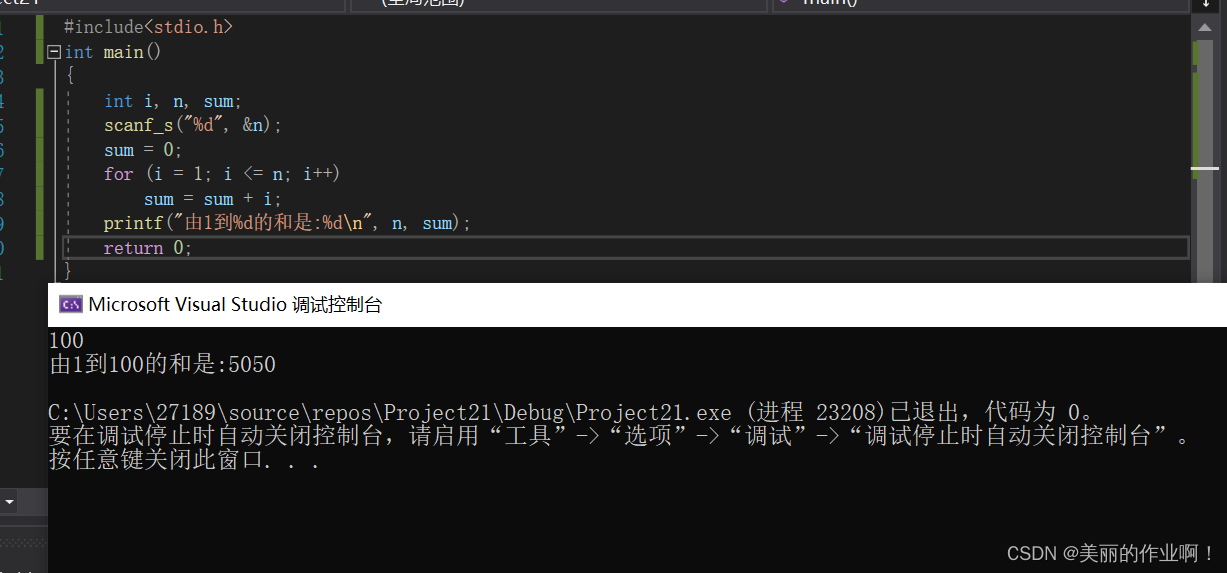
Task: Click the input value 100 in console
Action: click(66, 341)
